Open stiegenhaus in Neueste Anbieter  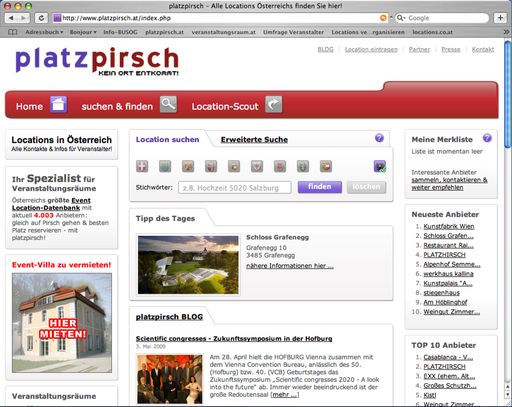pos(441,293)
